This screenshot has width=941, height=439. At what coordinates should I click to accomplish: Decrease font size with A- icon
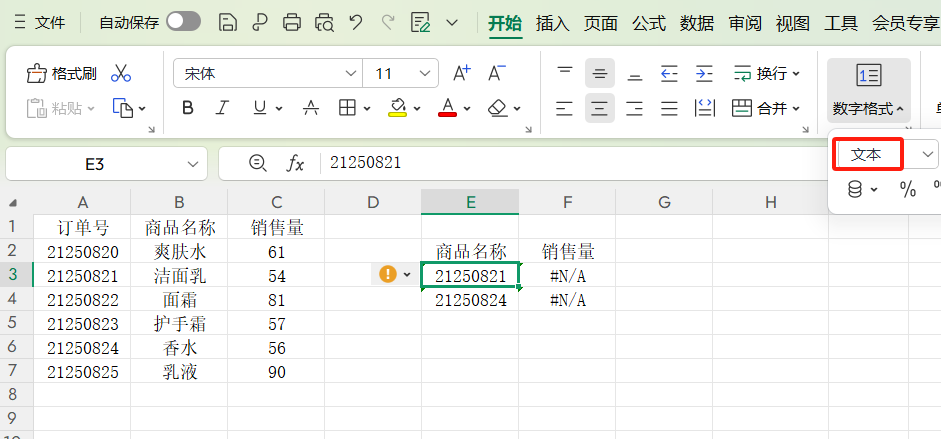pos(497,73)
